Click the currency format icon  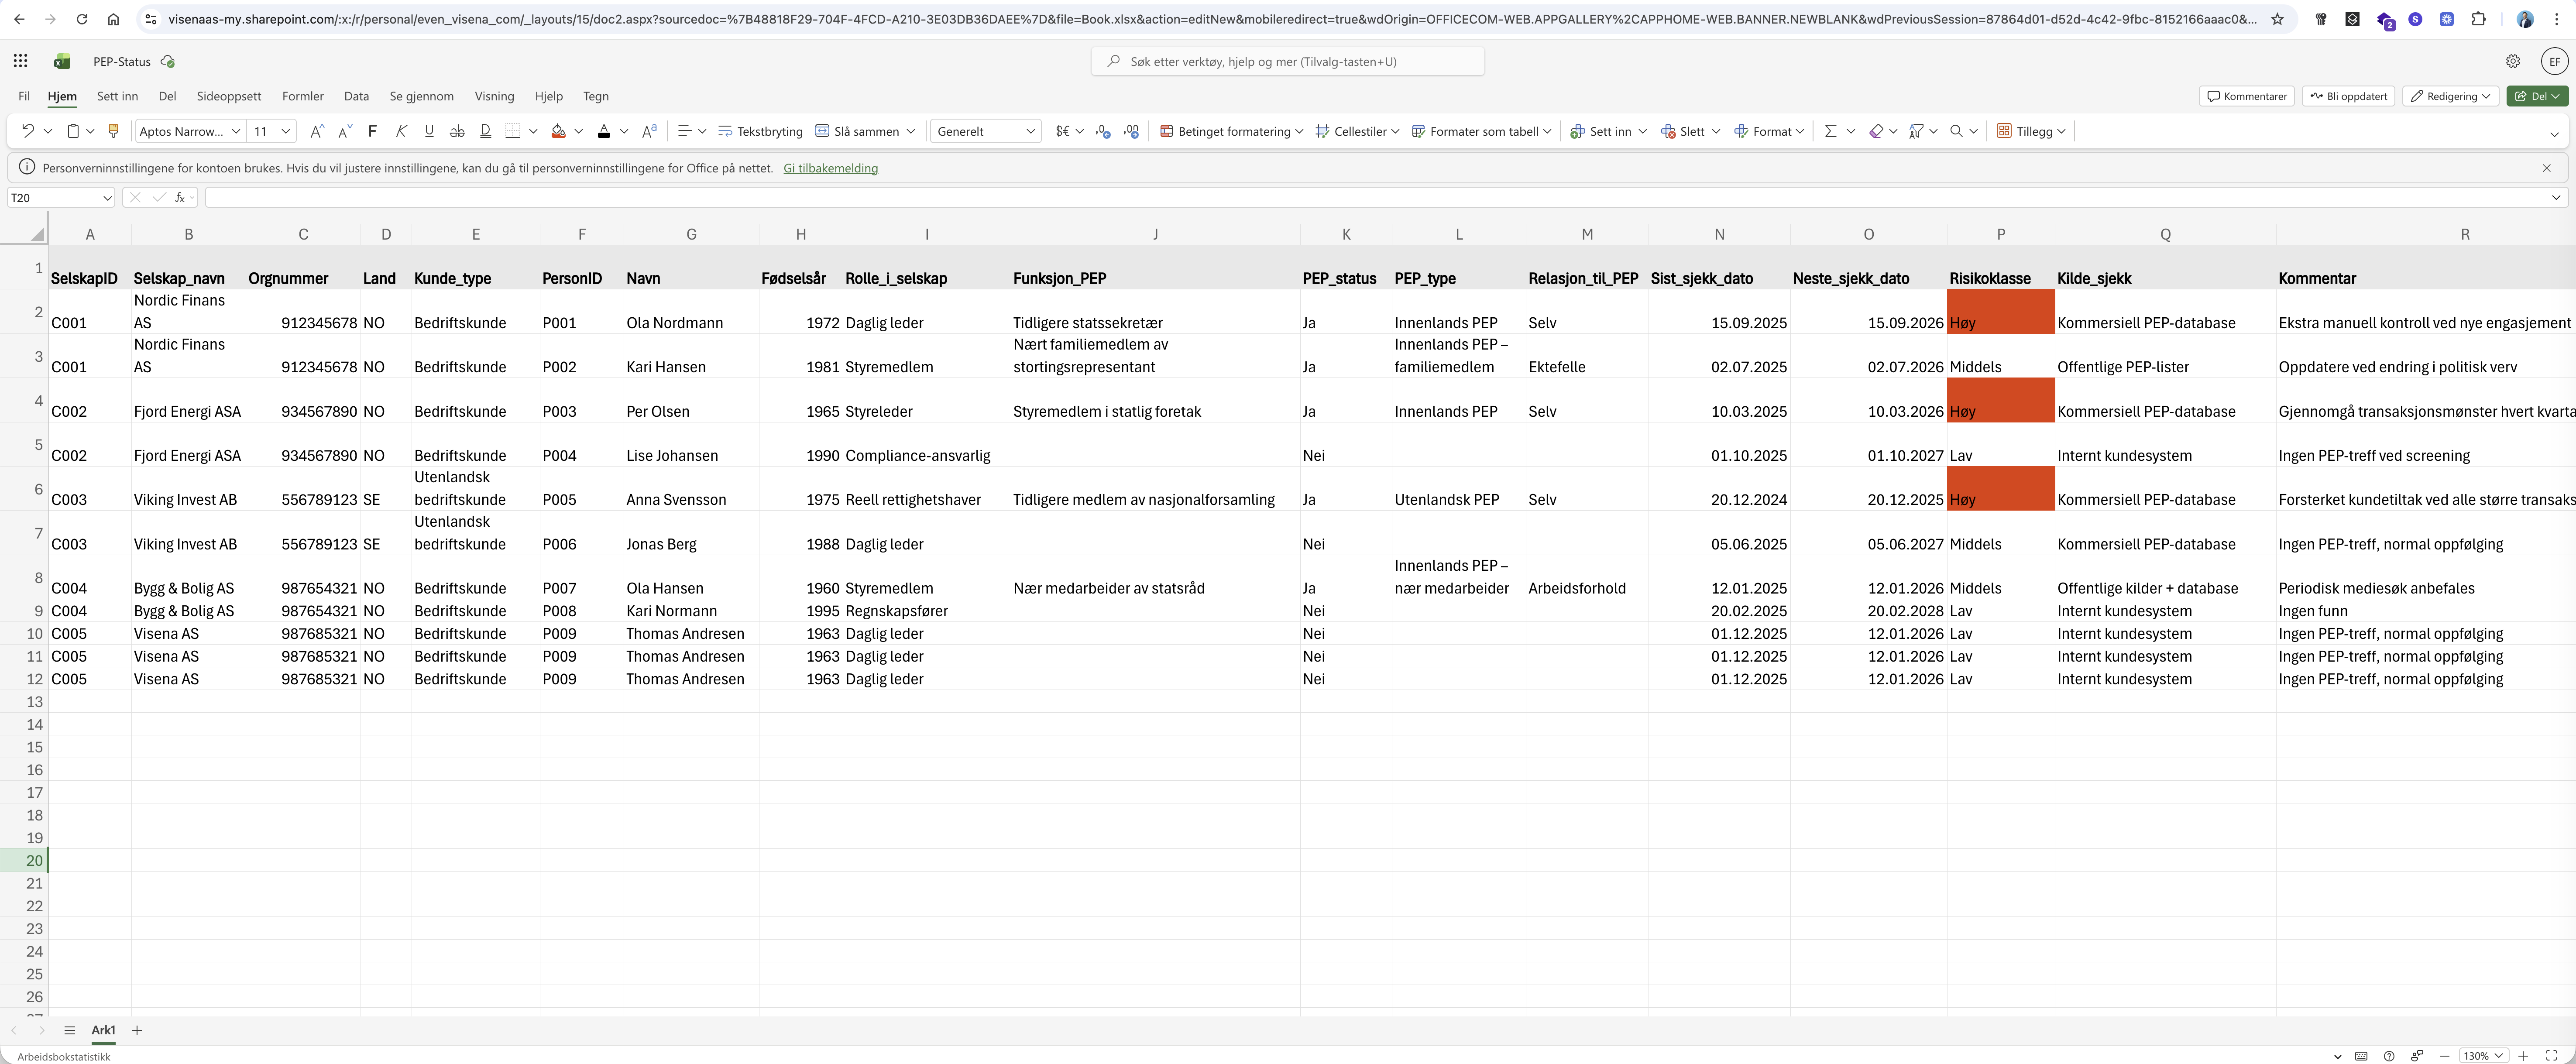[x=1062, y=131]
